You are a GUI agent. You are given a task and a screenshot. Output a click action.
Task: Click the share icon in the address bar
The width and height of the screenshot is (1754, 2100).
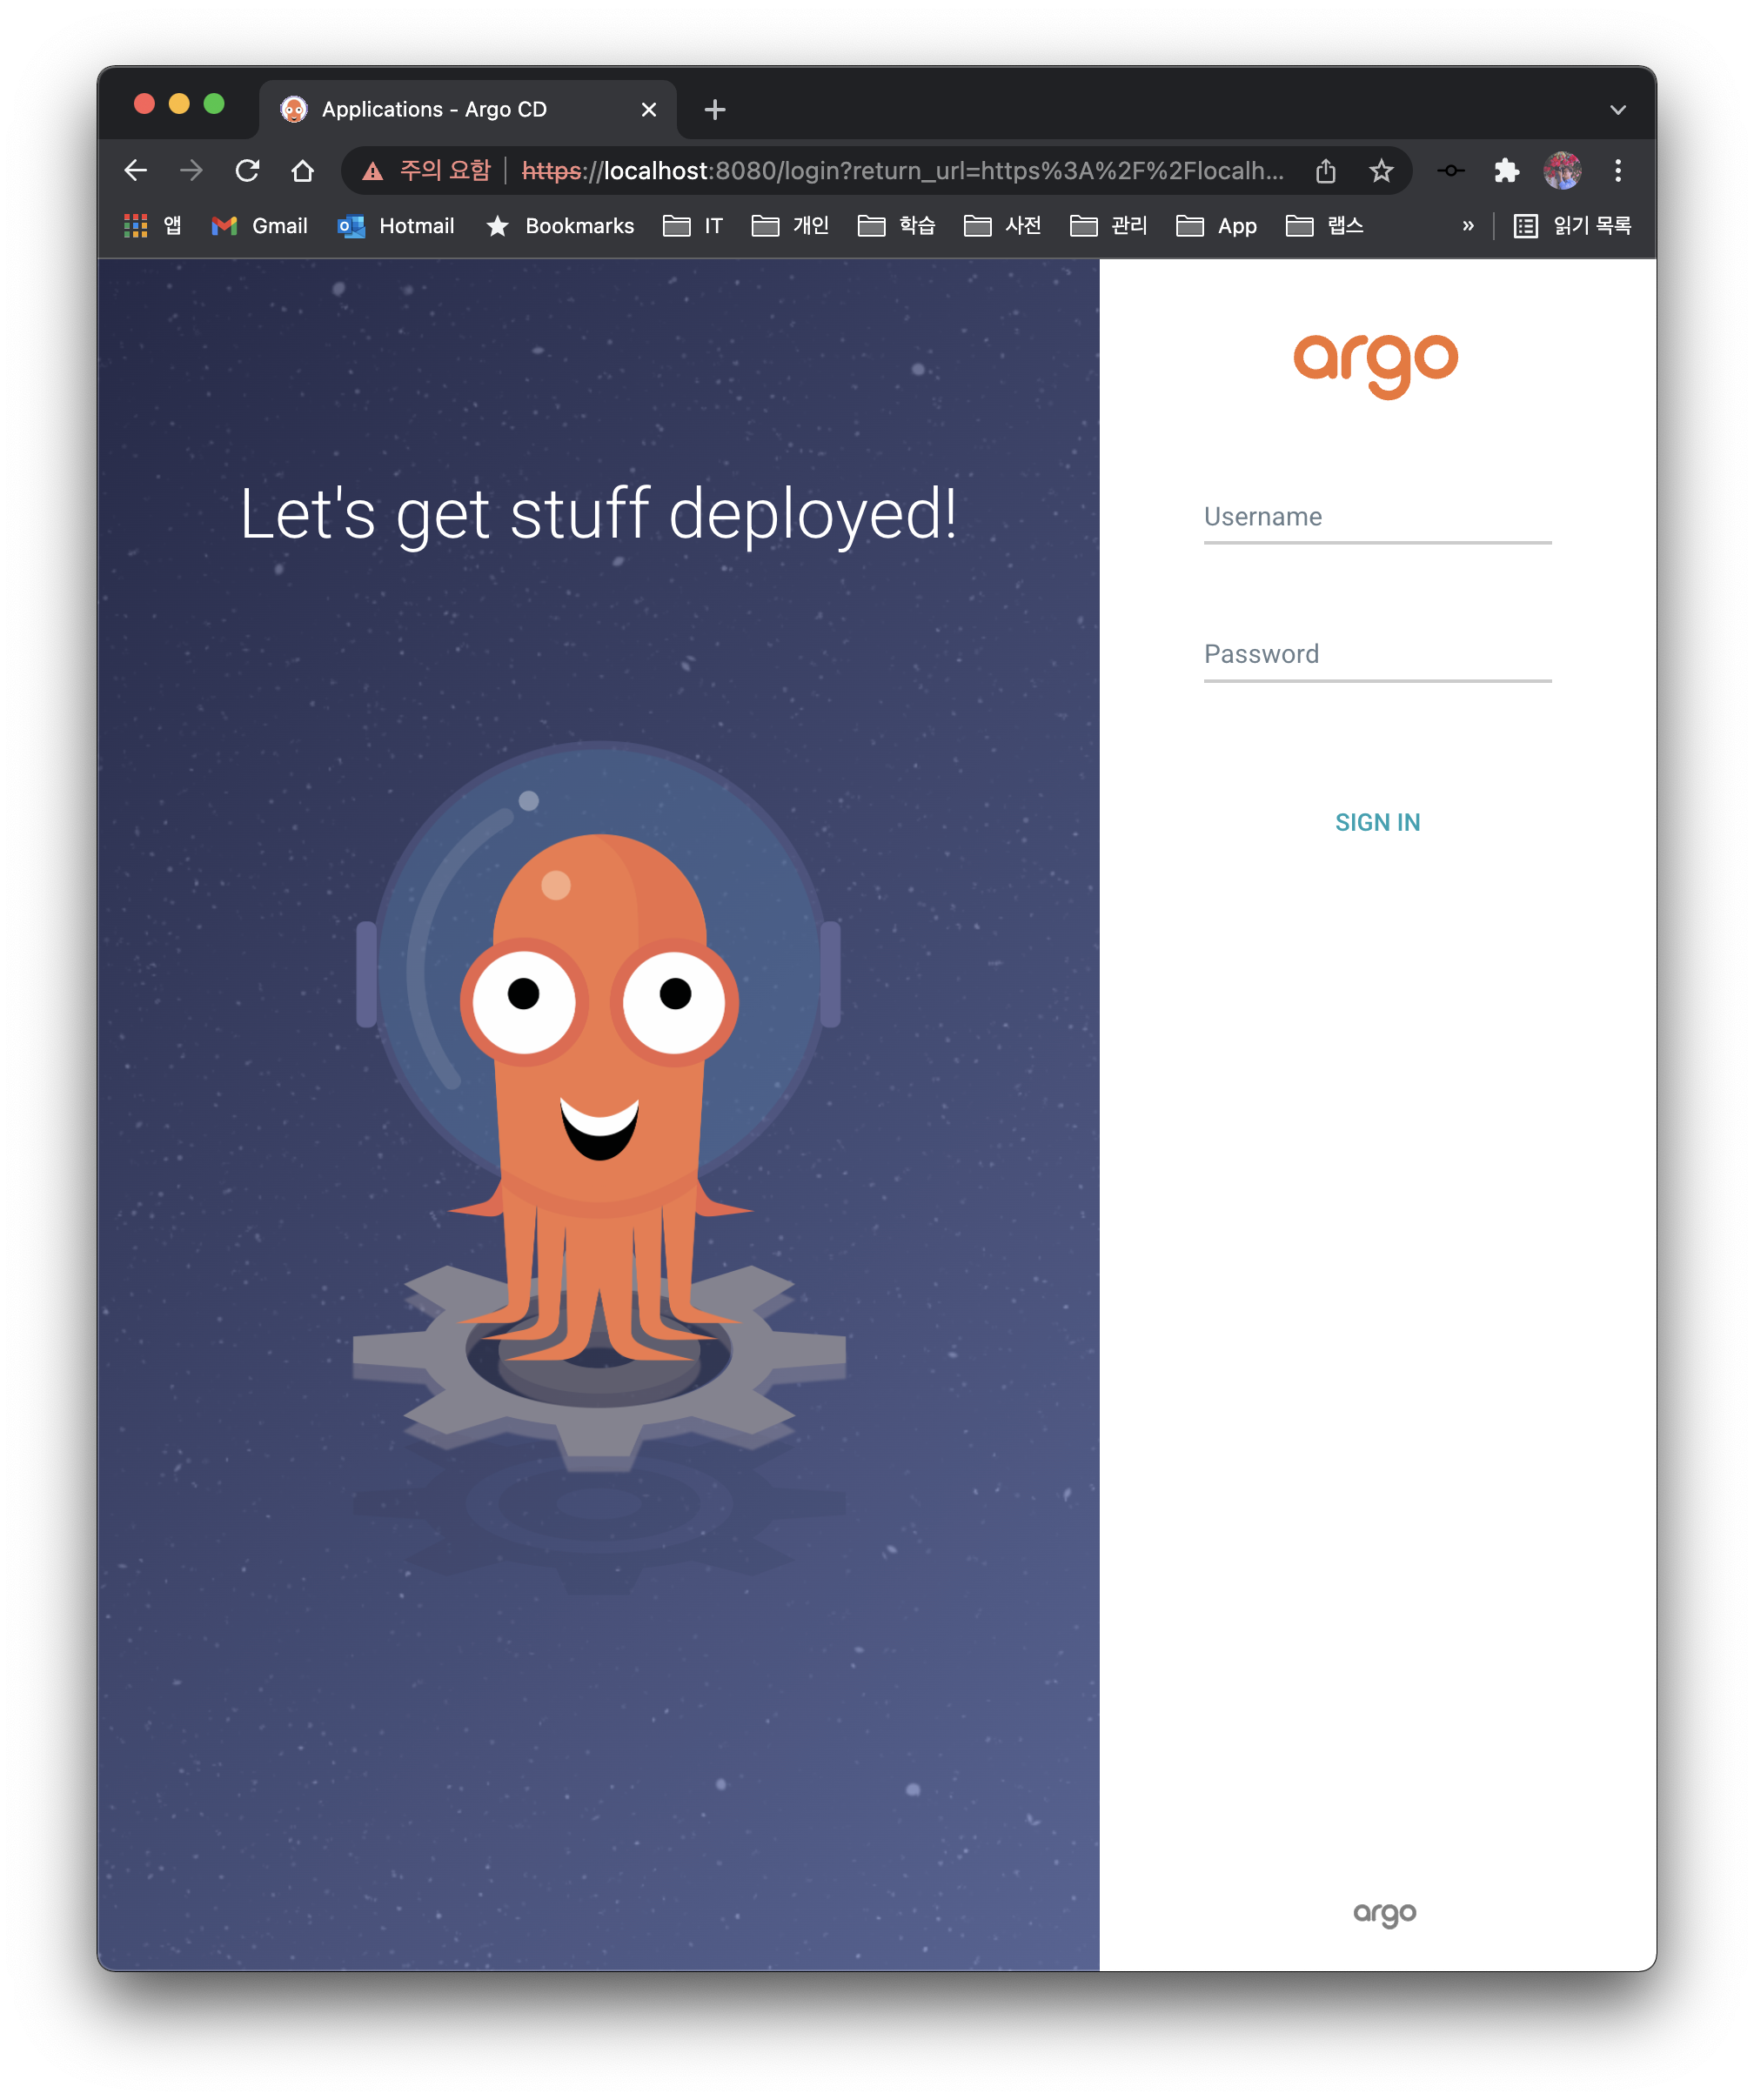1326,170
